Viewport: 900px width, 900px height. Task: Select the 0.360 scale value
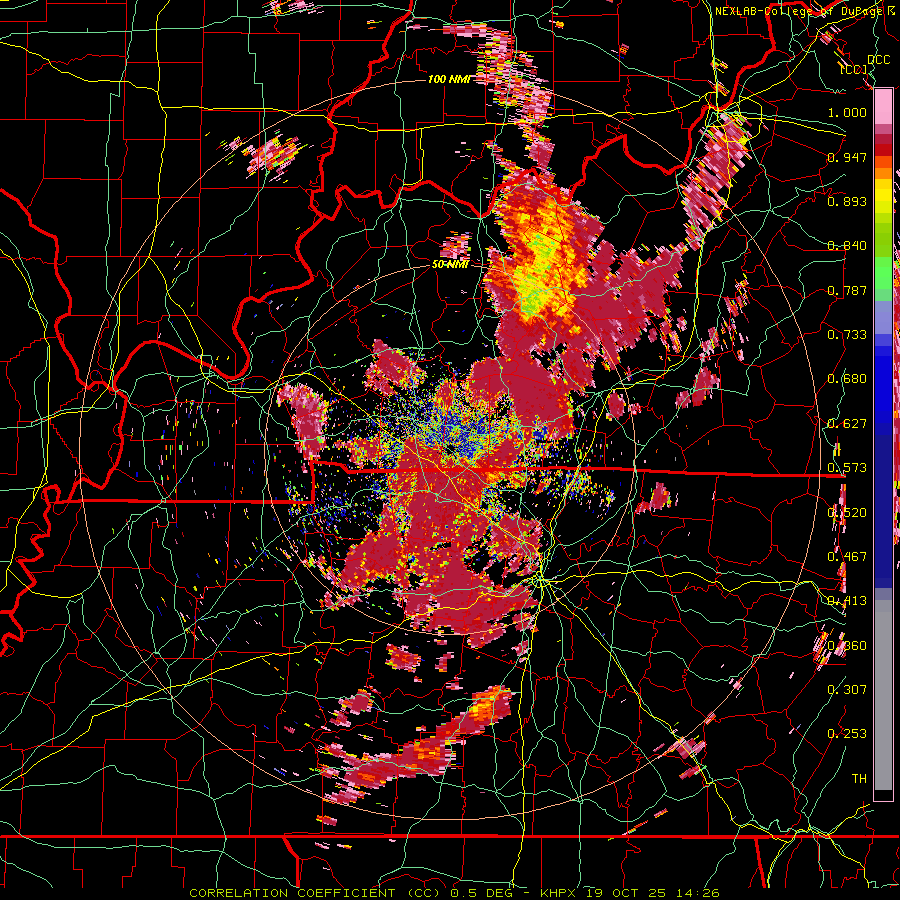847,646
